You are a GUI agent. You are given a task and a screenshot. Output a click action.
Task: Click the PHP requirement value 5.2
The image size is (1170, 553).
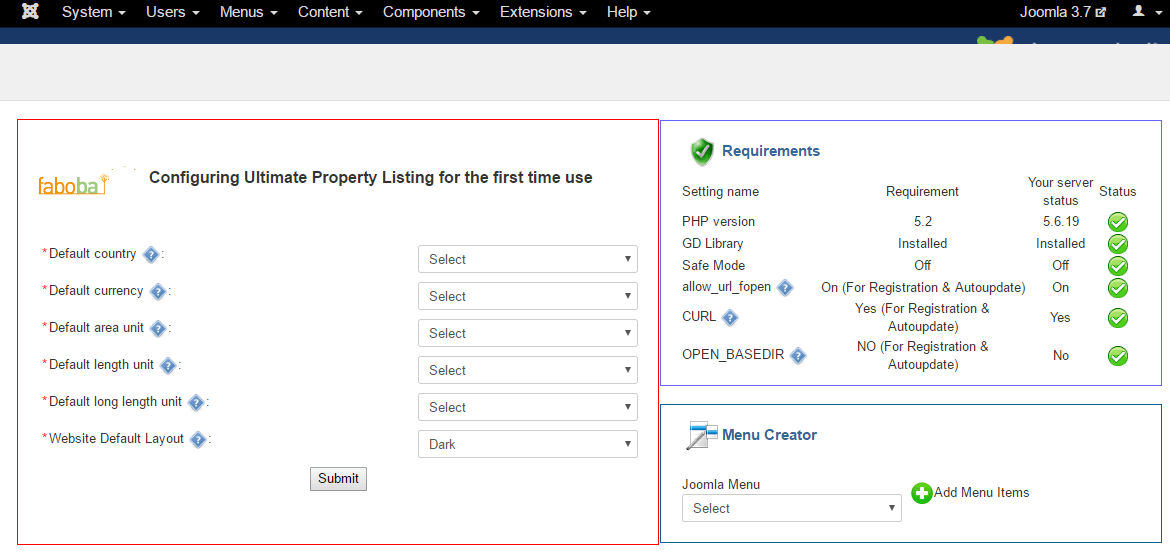(922, 222)
